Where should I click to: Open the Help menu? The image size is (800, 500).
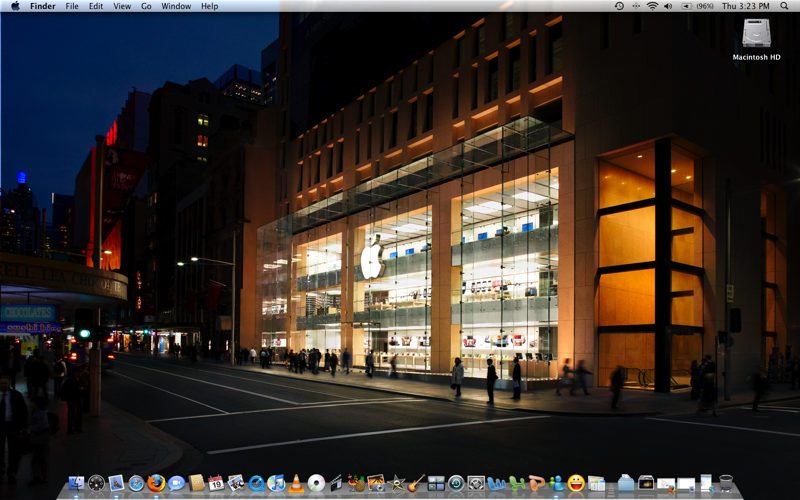click(209, 6)
